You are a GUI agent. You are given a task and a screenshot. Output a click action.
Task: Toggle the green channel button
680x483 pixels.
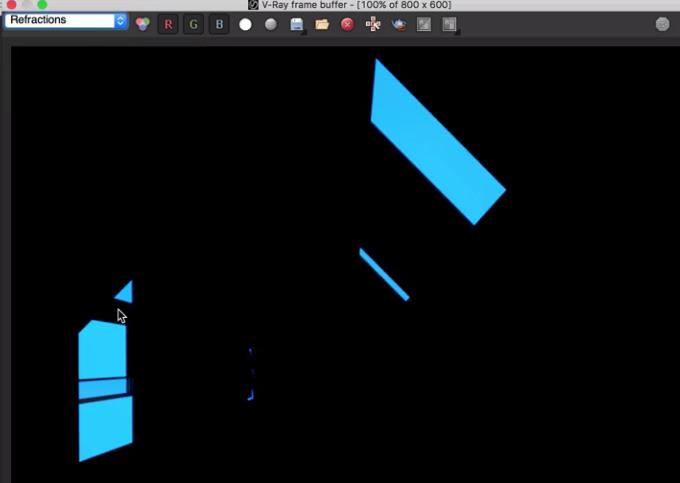193,24
